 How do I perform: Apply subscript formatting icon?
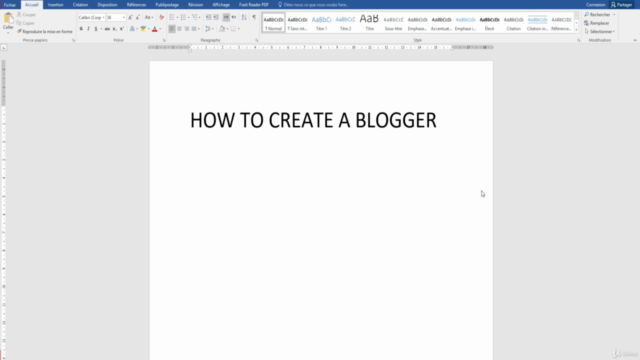click(114, 29)
